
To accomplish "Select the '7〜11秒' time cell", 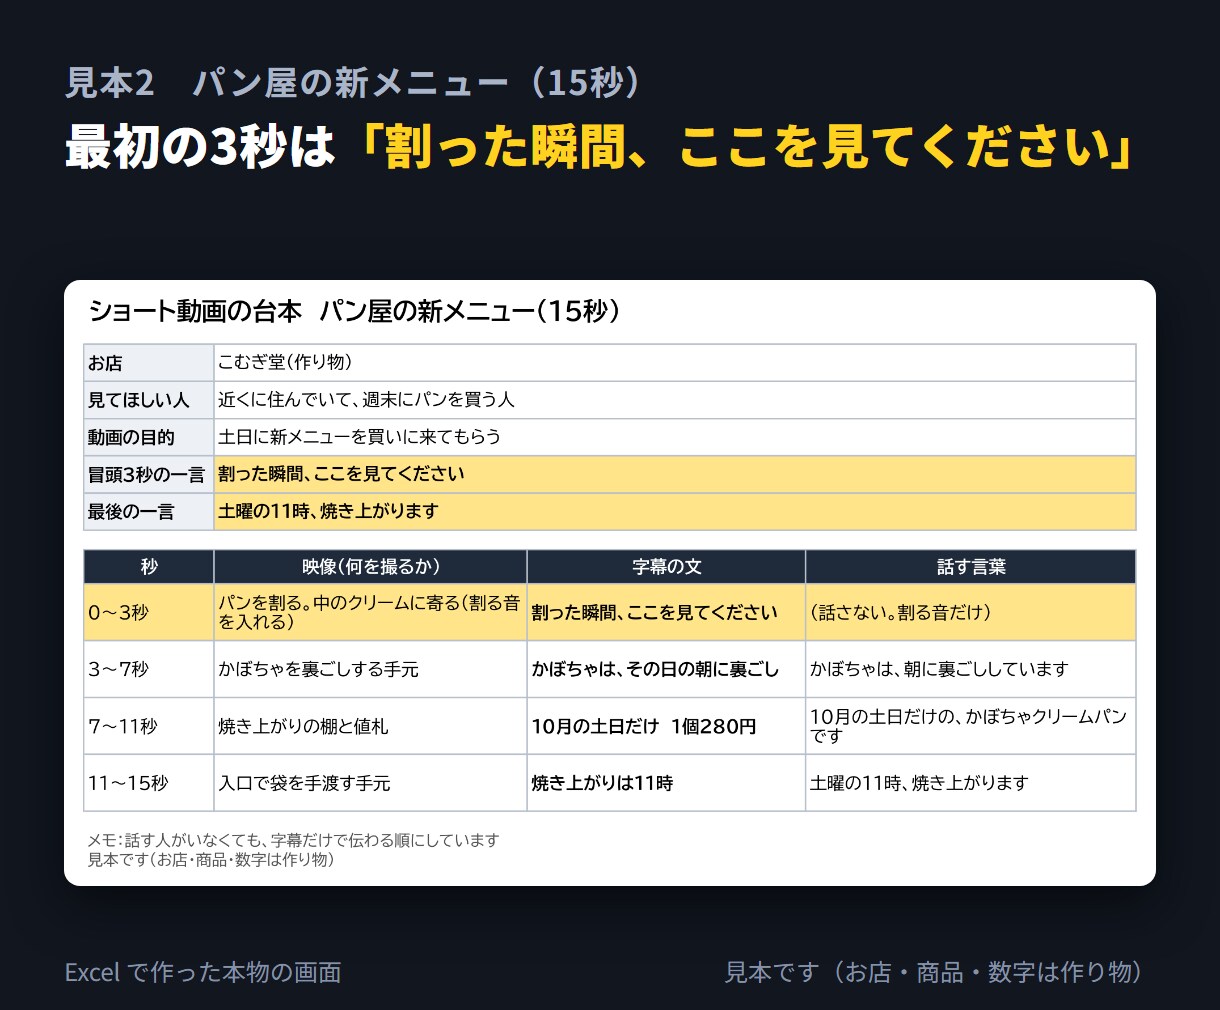I will click(x=149, y=727).
